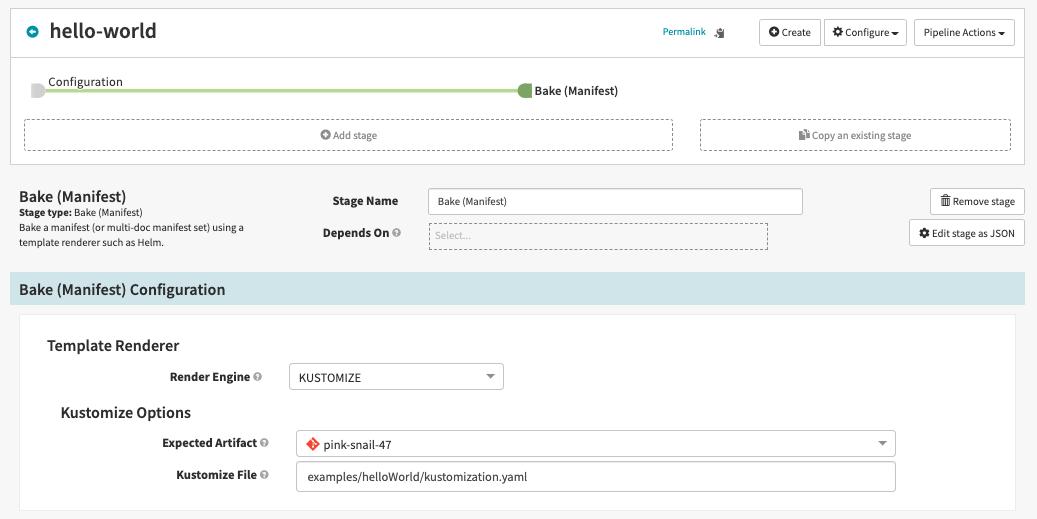This screenshot has width=1037, height=519.
Task: Click Edit stage as JSON
Action: [966, 233]
